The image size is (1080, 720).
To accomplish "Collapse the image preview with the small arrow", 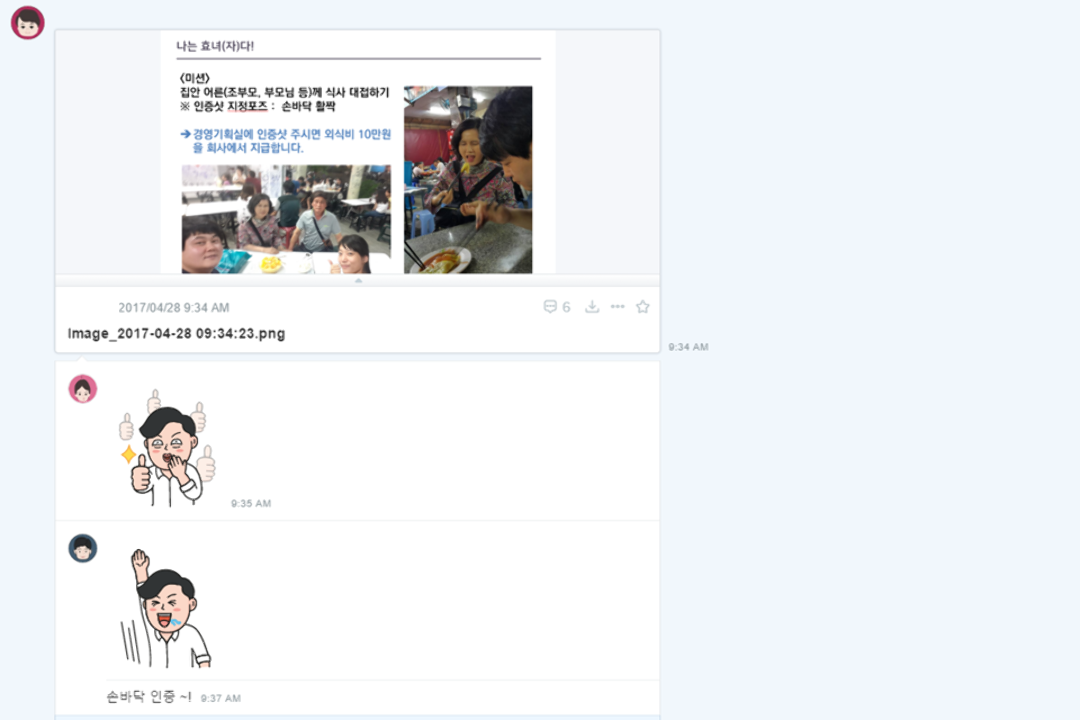I will click(358, 280).
